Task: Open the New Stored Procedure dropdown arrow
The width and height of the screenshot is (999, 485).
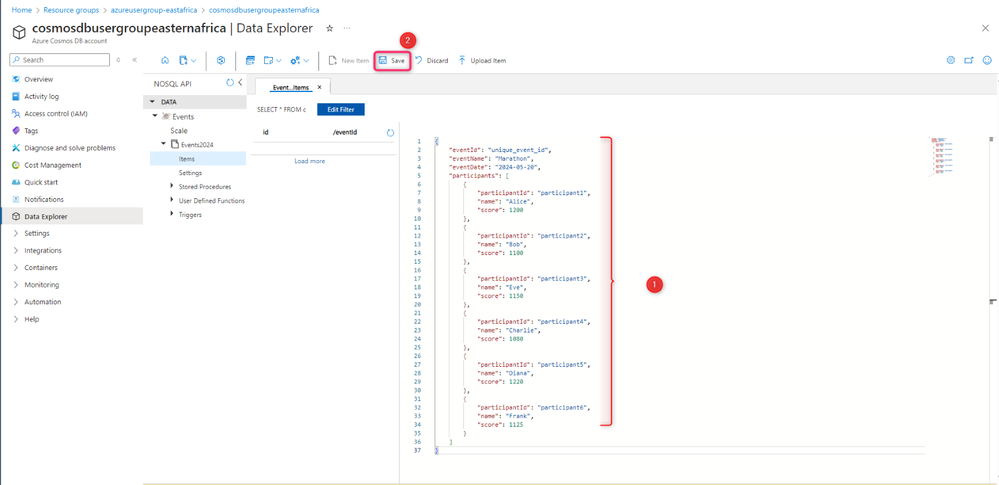Action: (306, 61)
